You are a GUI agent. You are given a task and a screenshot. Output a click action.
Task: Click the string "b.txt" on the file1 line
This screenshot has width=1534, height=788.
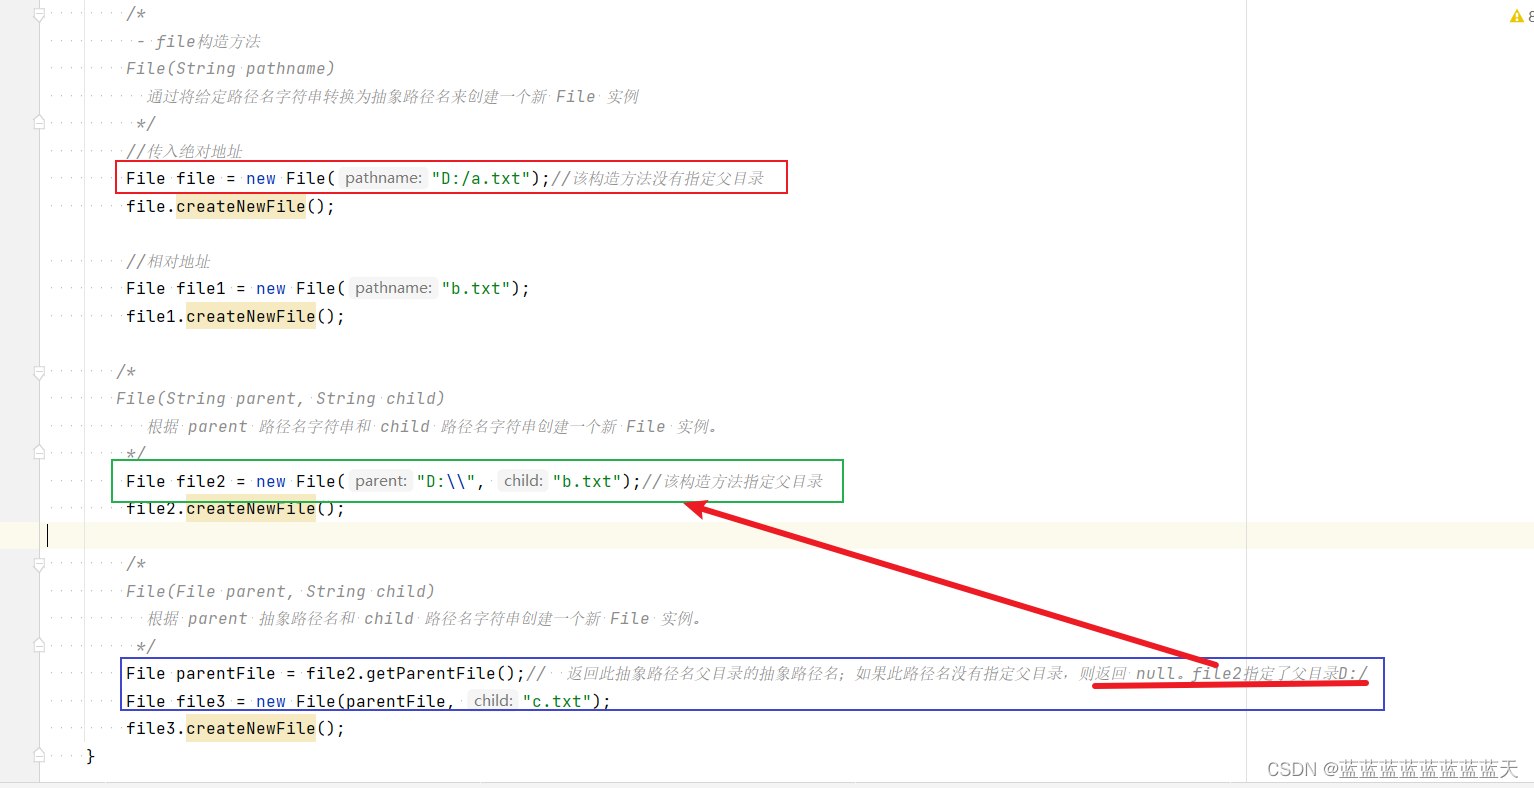point(476,288)
